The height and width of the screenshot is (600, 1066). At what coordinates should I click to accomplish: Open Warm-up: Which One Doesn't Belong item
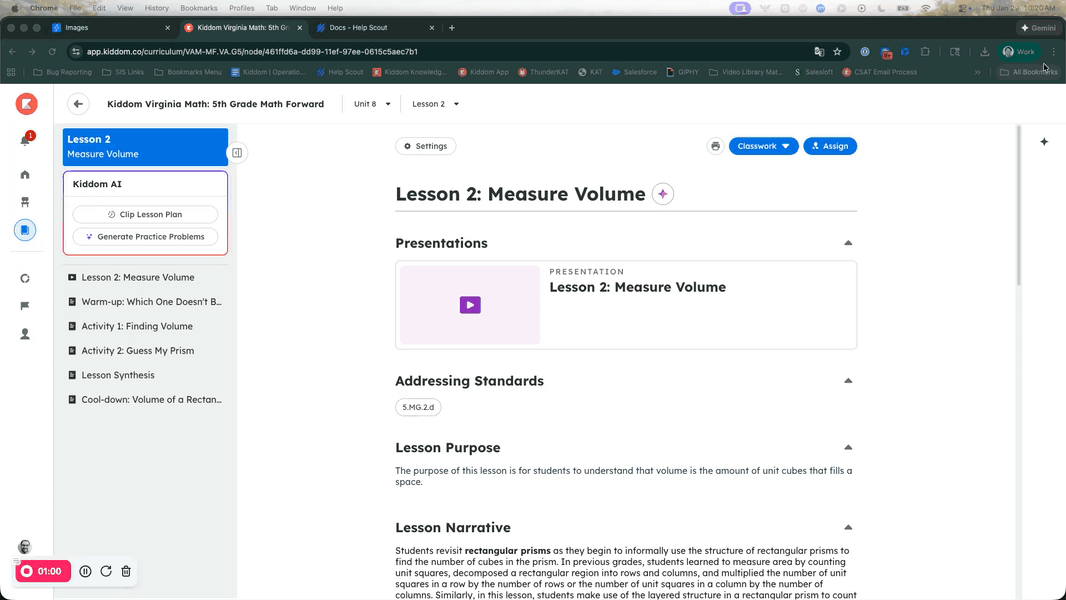(x=145, y=302)
